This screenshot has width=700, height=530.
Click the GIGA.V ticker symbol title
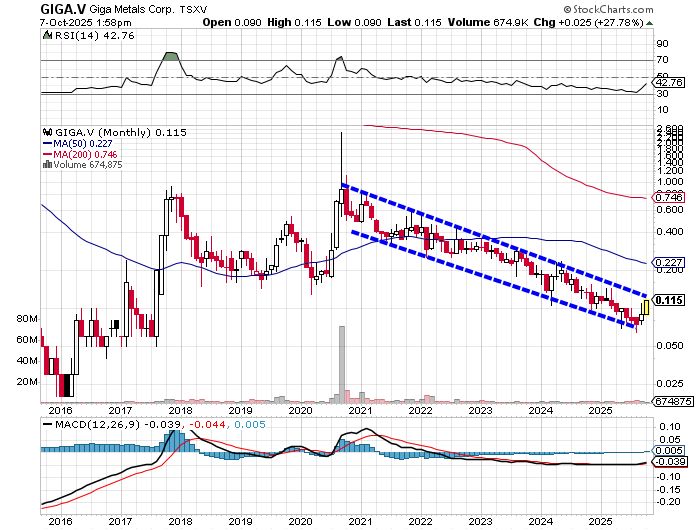click(x=63, y=8)
